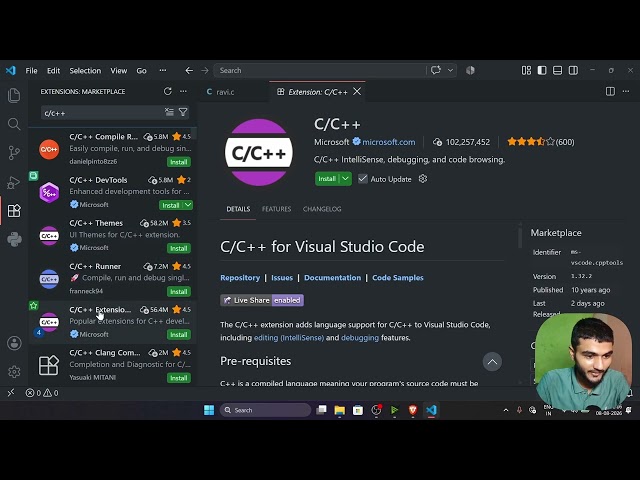Expand the Copilot chat dropdown chevron
Viewport: 640px width, 480px height.
coord(450,70)
